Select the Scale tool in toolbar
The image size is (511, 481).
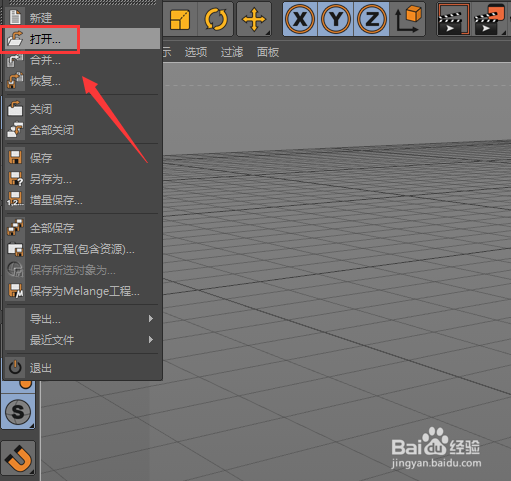coord(180,19)
